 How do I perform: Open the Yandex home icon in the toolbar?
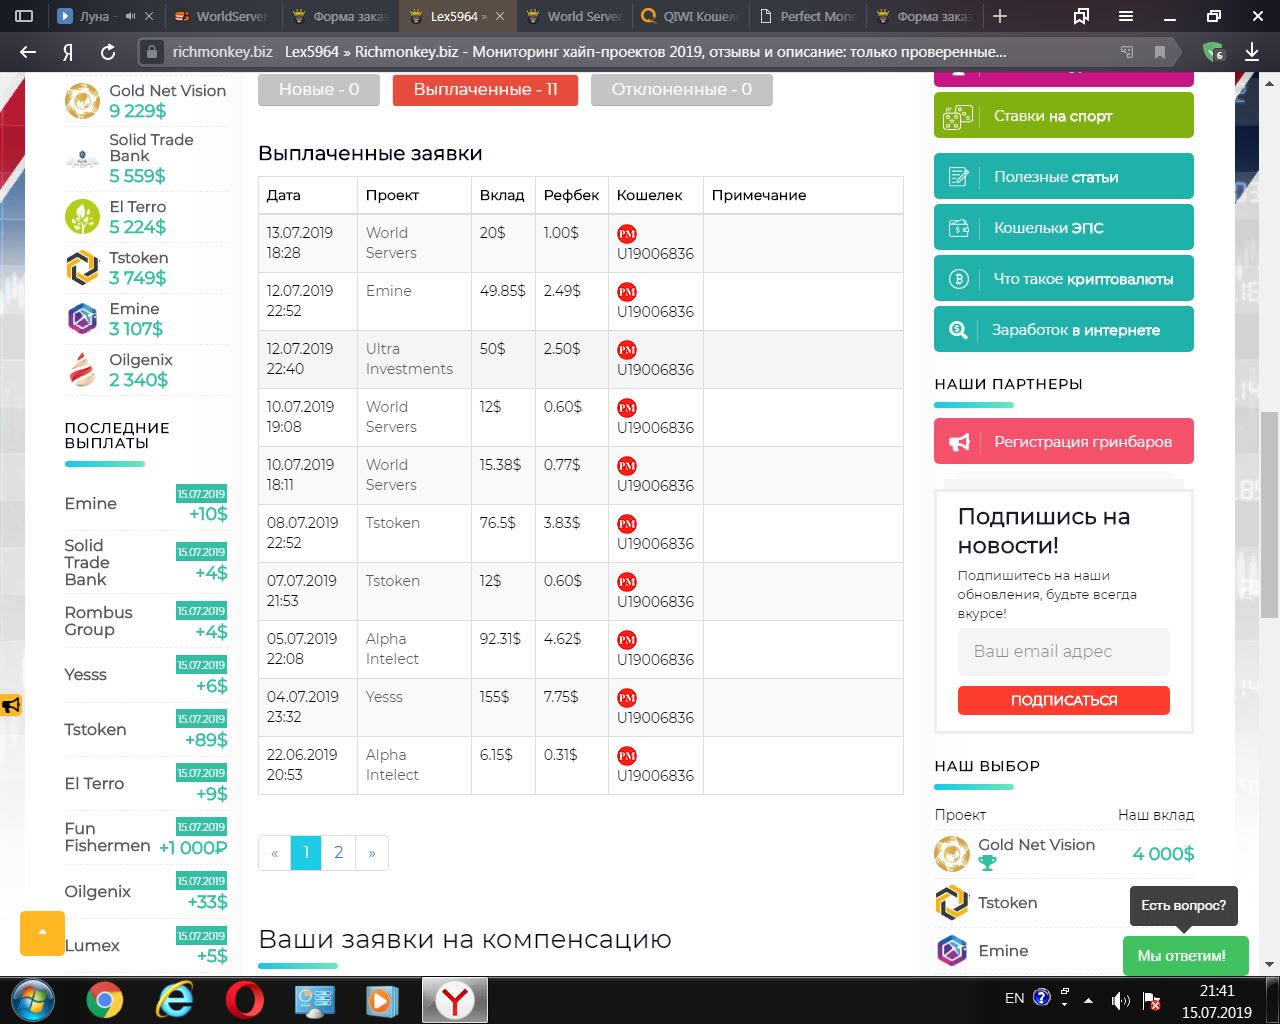click(68, 52)
